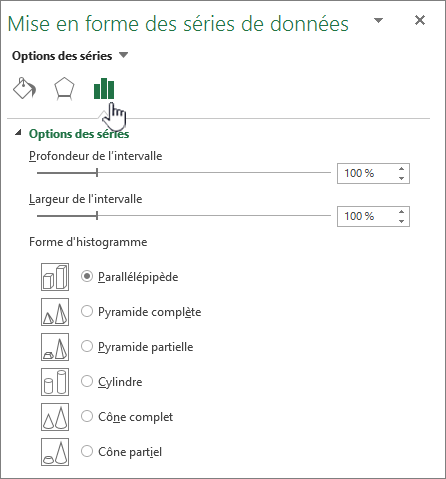Image resolution: width=446 pixels, height=479 pixels.
Task: Select the Cylindre radio button
Action: [87, 381]
